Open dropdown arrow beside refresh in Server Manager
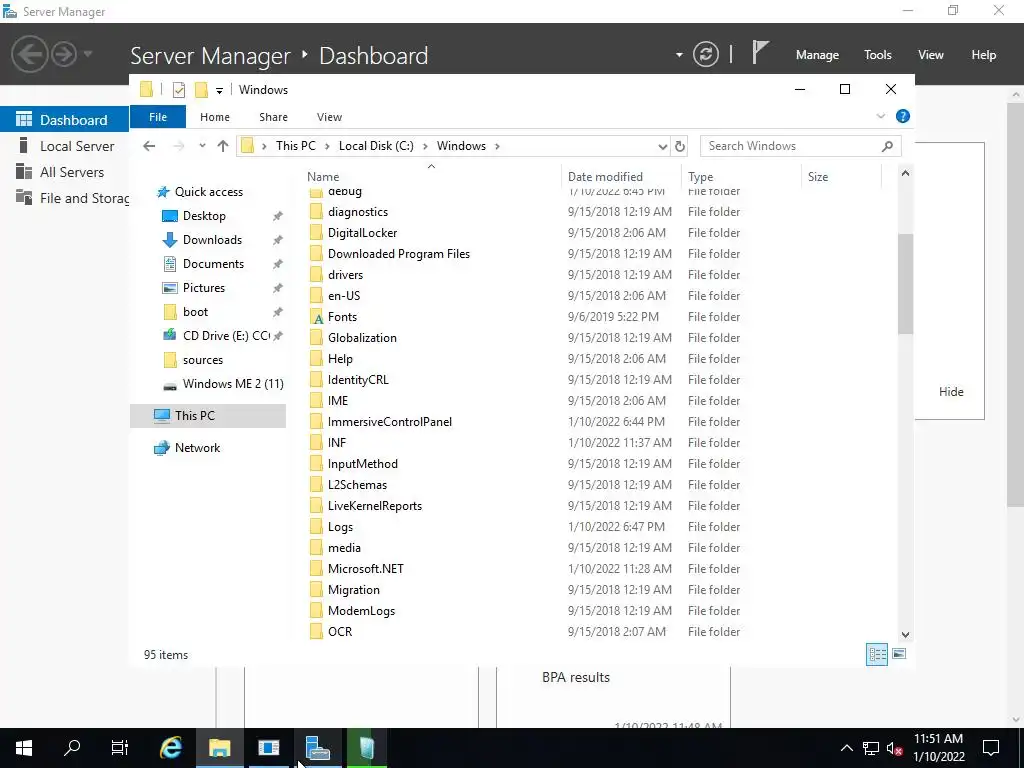The width and height of the screenshot is (1024, 768). [x=679, y=55]
